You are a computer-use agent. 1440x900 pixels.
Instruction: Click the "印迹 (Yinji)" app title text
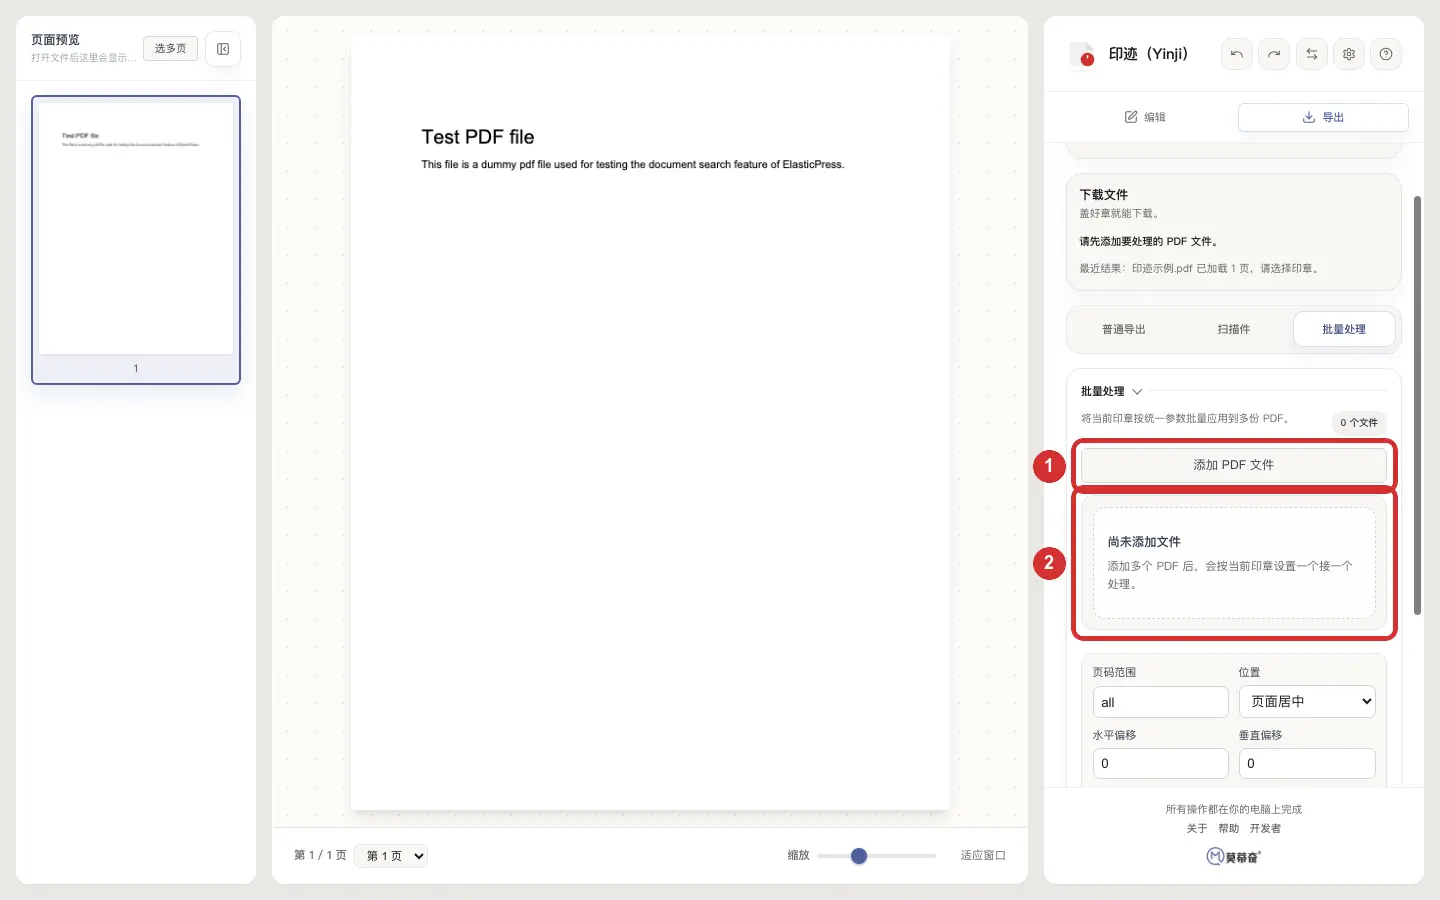point(1148,54)
